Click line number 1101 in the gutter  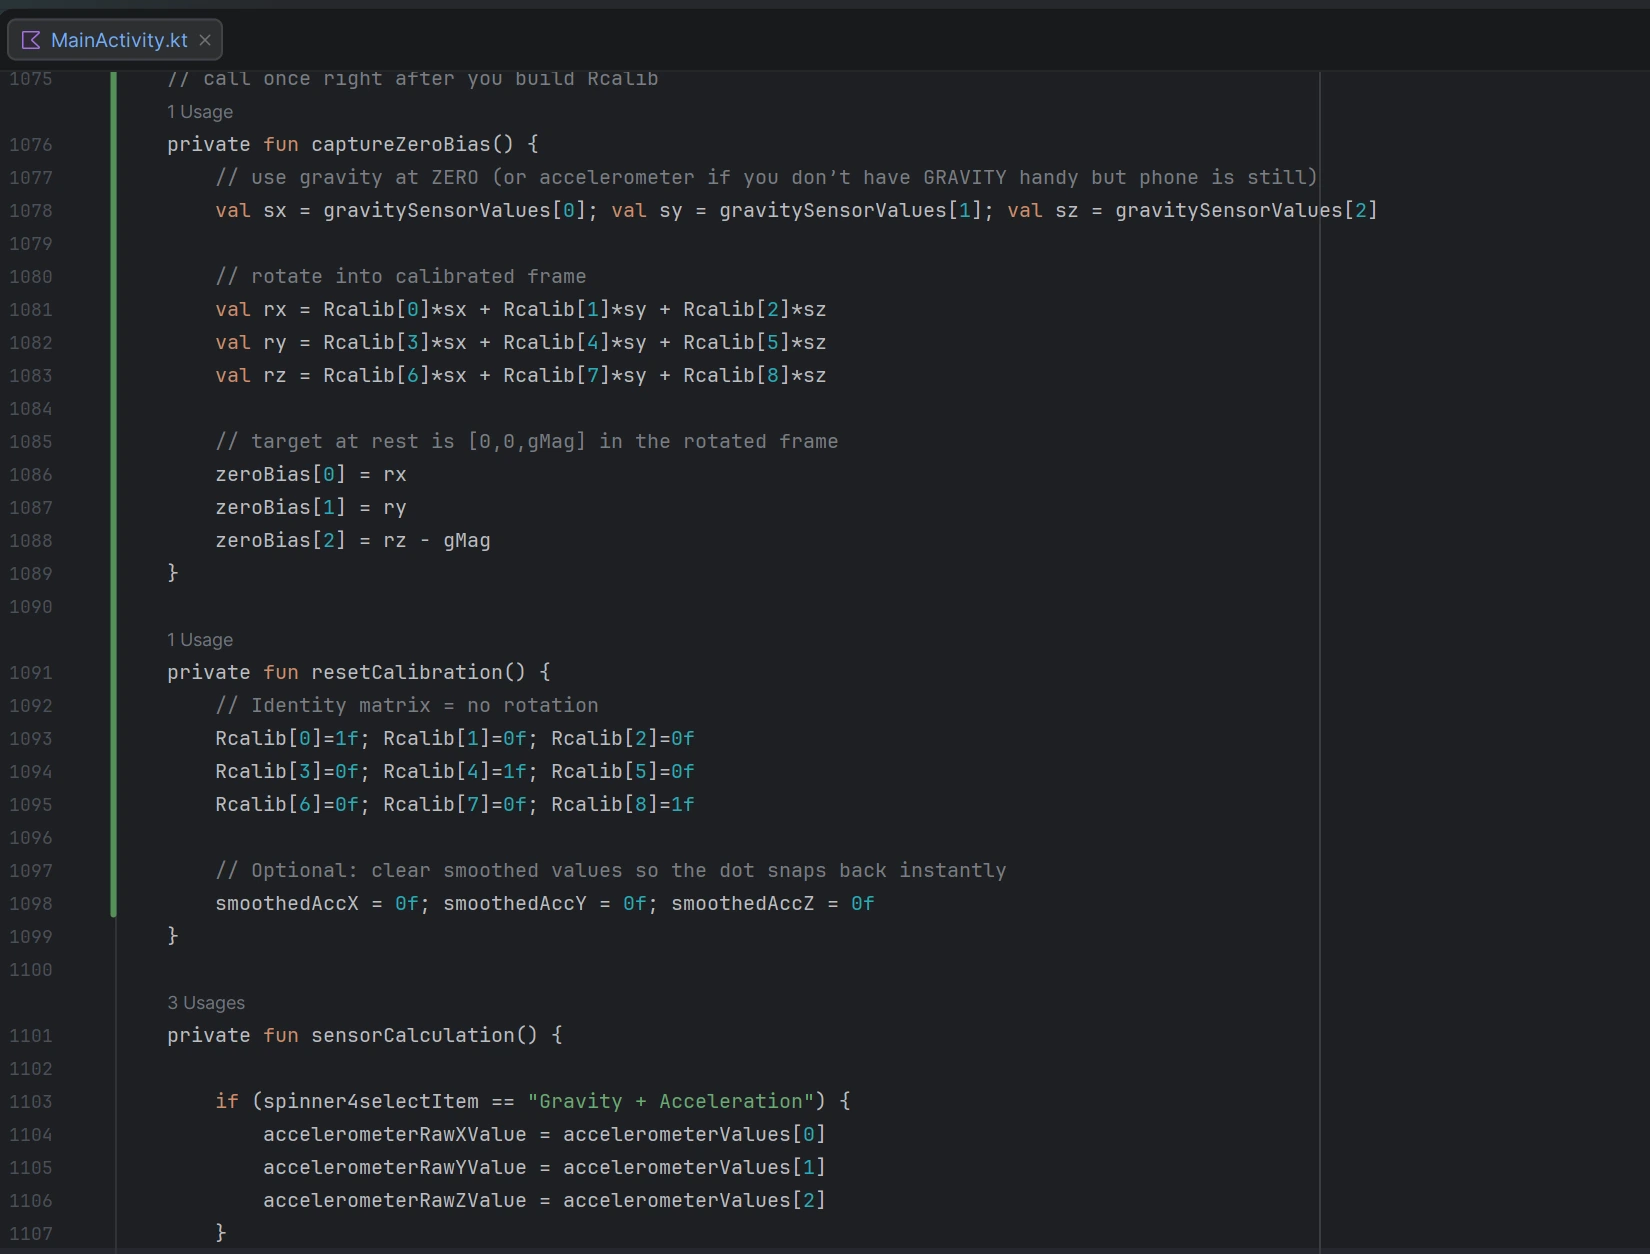click(x=31, y=1036)
